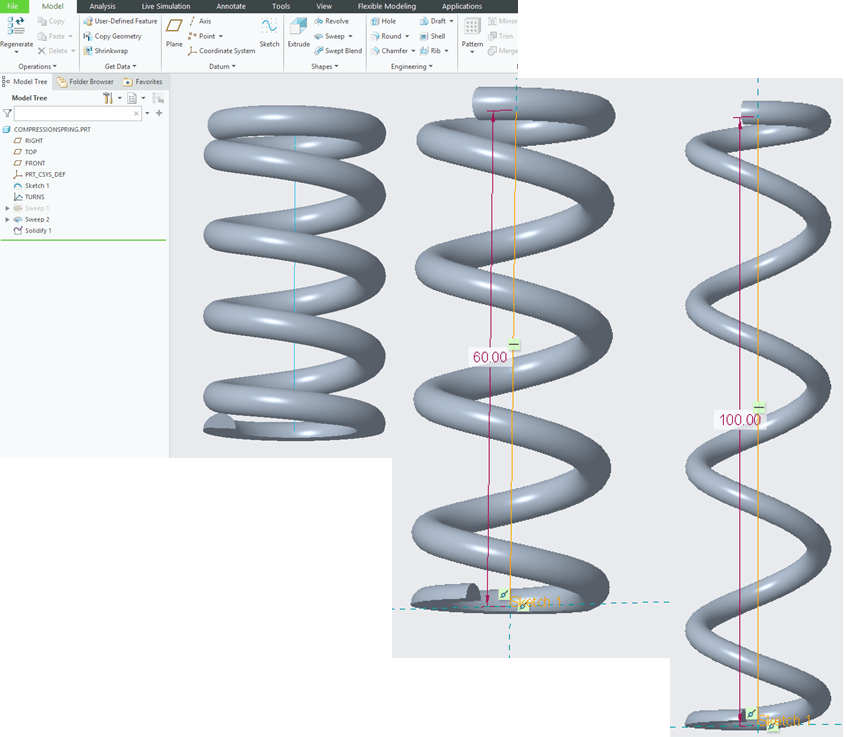
Task: Expand the Sweep 2 tree node
Action: 7,219
